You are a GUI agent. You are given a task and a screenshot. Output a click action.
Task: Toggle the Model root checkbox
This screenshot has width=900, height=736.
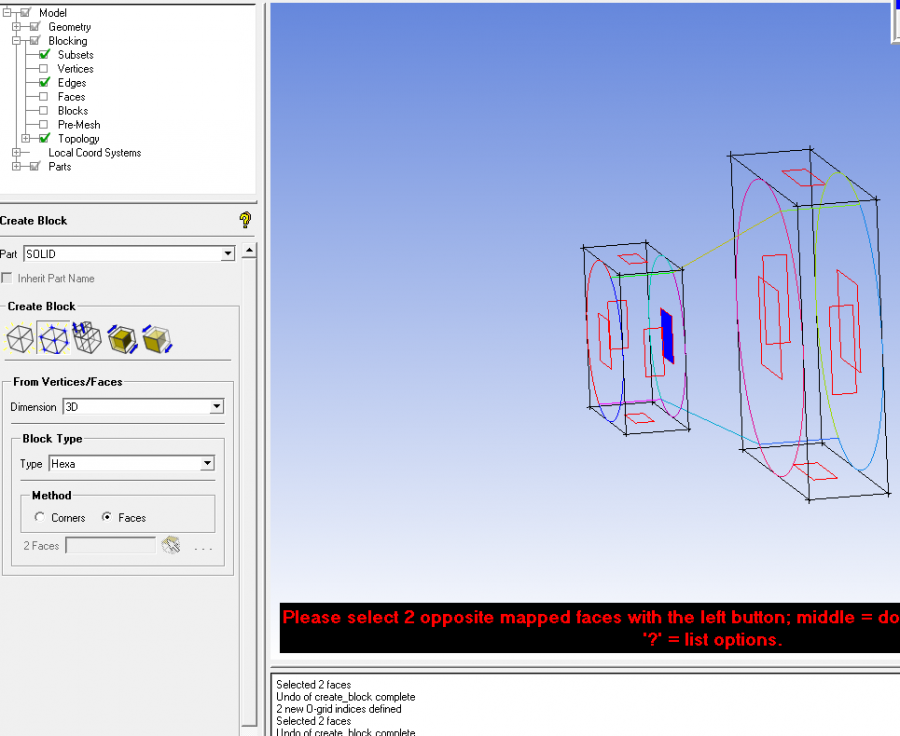point(25,12)
